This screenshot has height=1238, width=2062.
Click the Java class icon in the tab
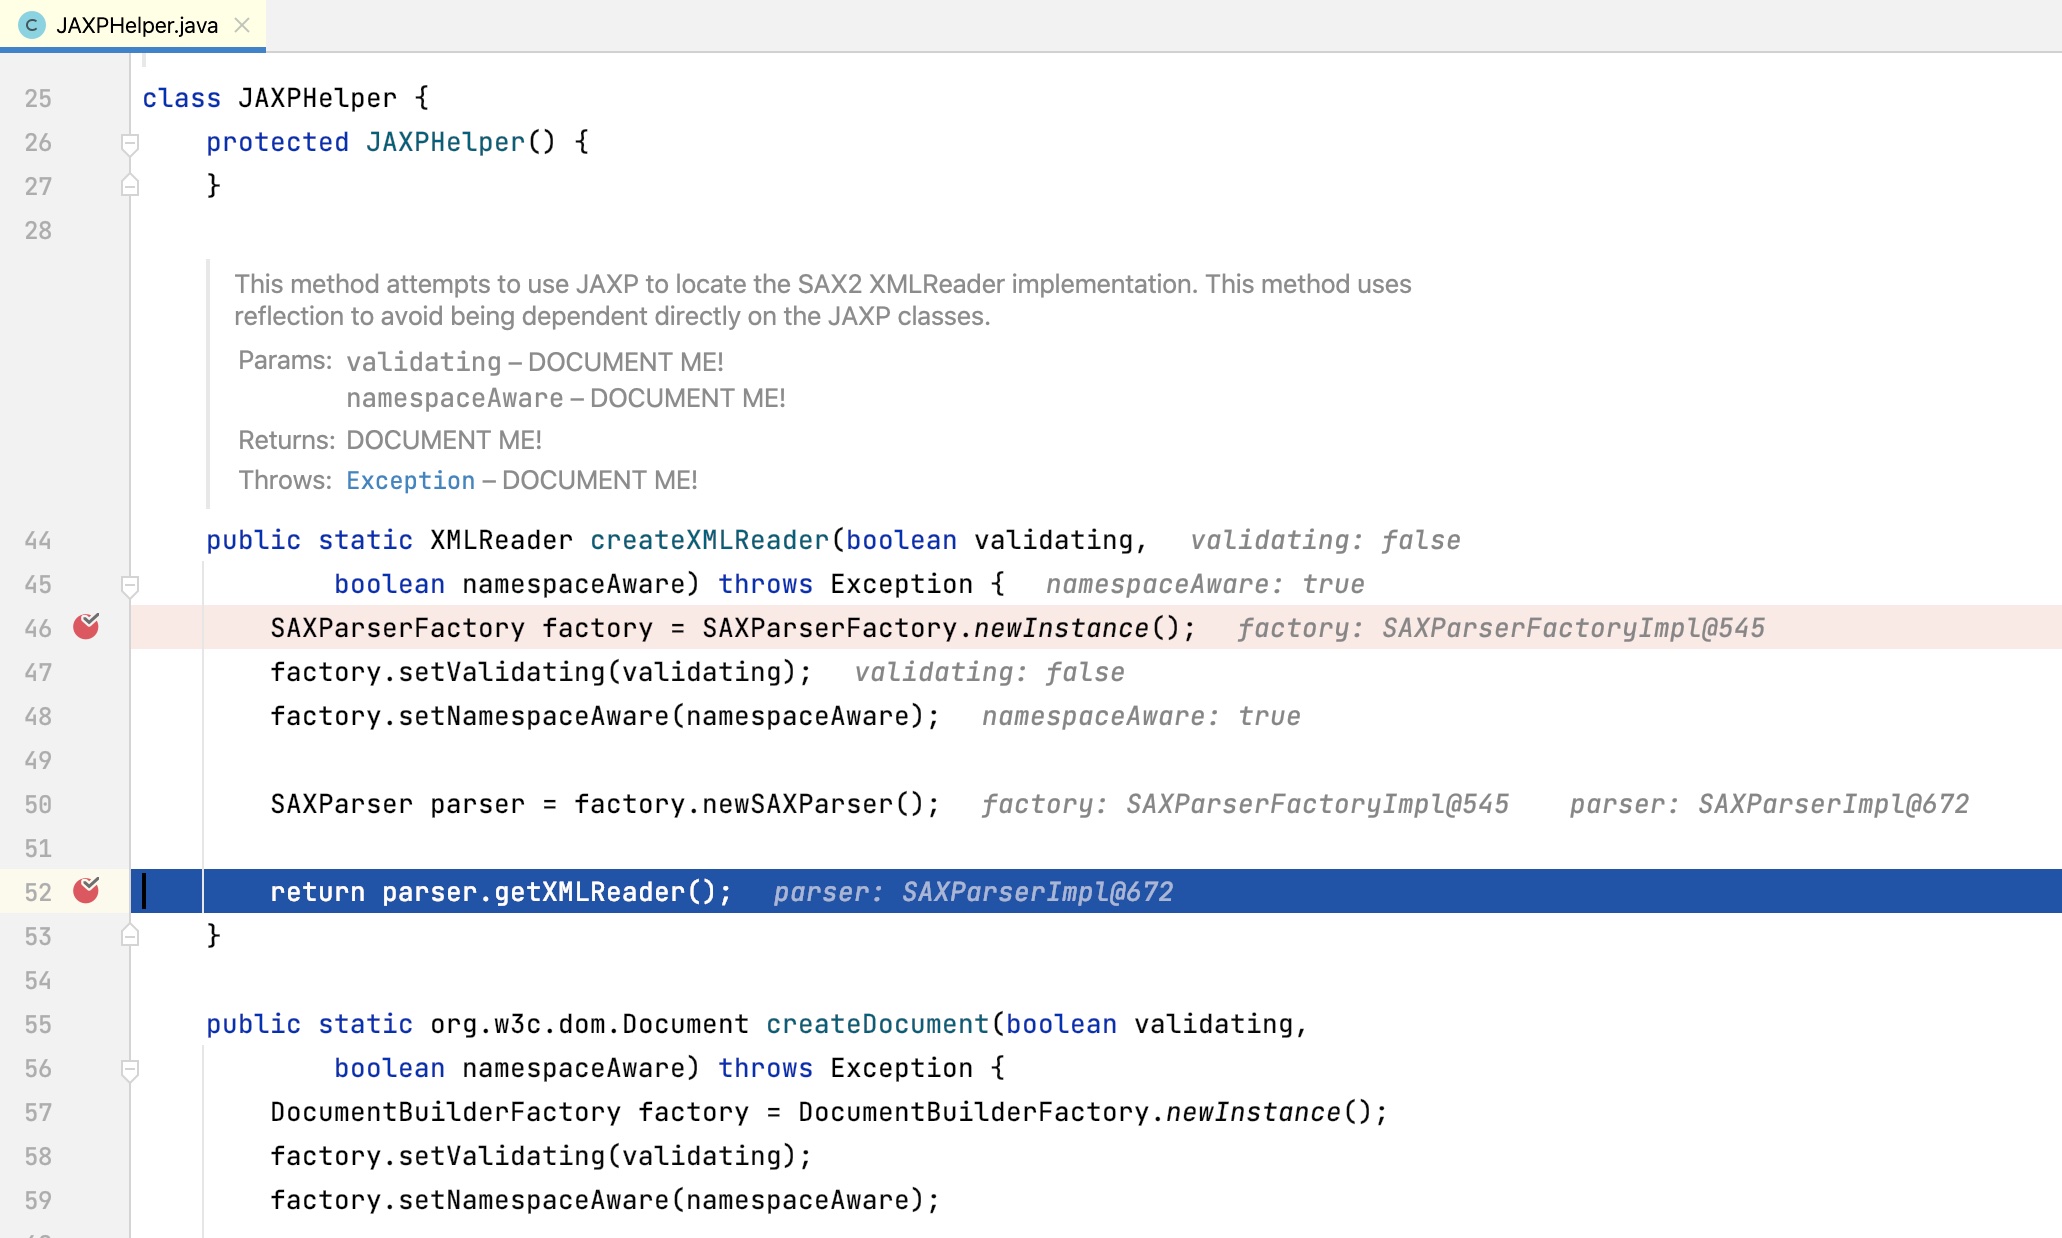coord(32,25)
